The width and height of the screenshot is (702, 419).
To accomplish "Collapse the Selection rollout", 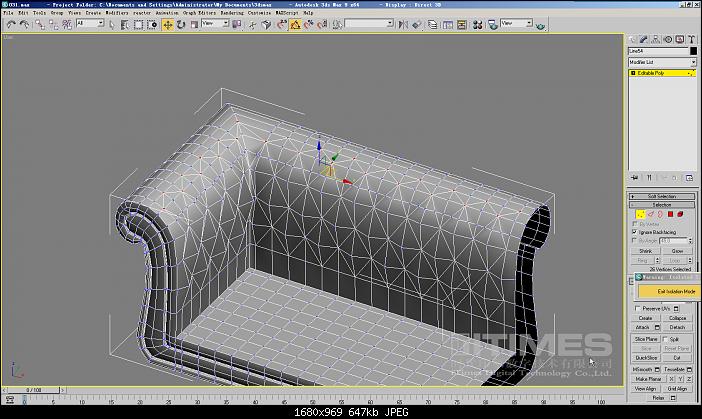I will [662, 205].
